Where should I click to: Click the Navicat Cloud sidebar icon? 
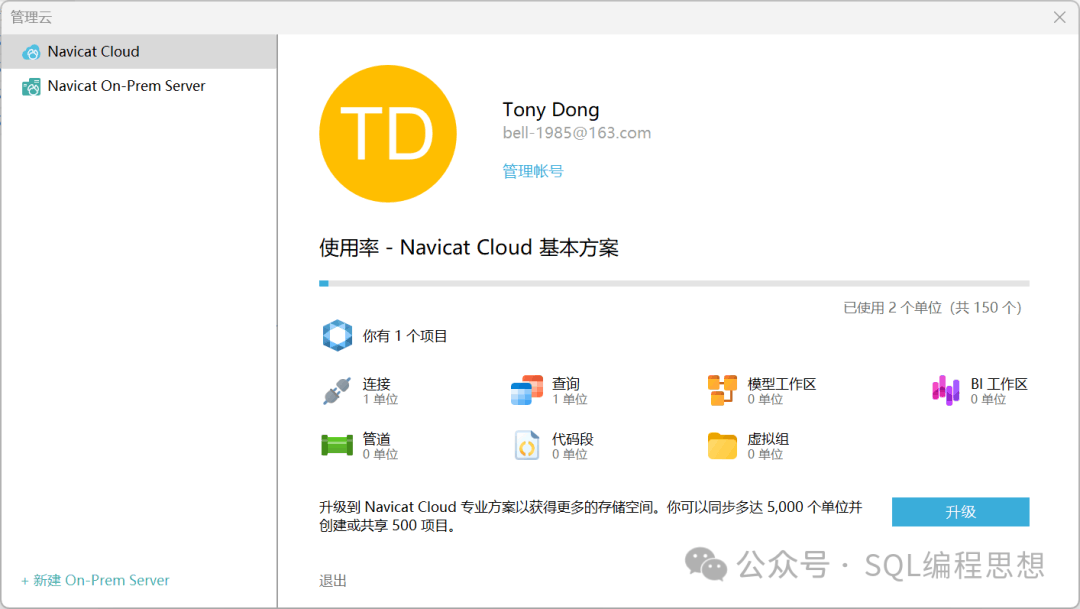tap(31, 52)
